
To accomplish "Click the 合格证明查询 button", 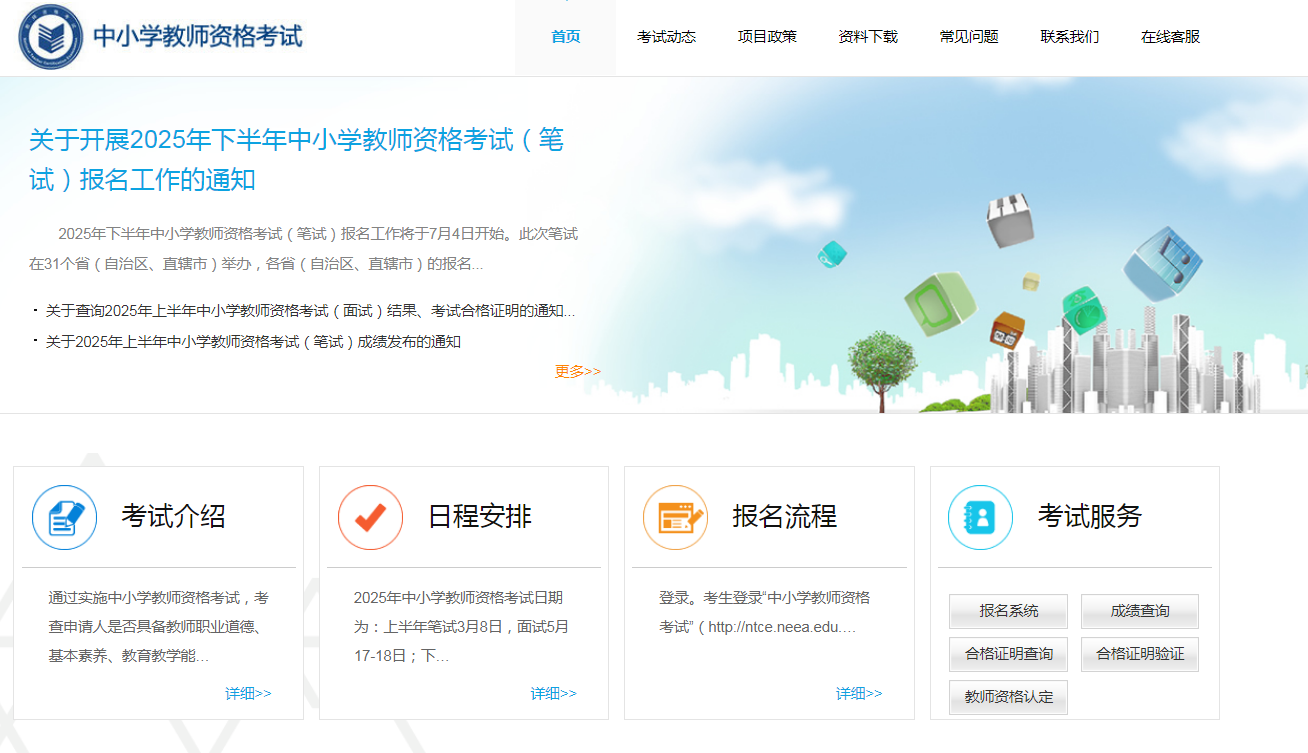I will pos(1008,654).
